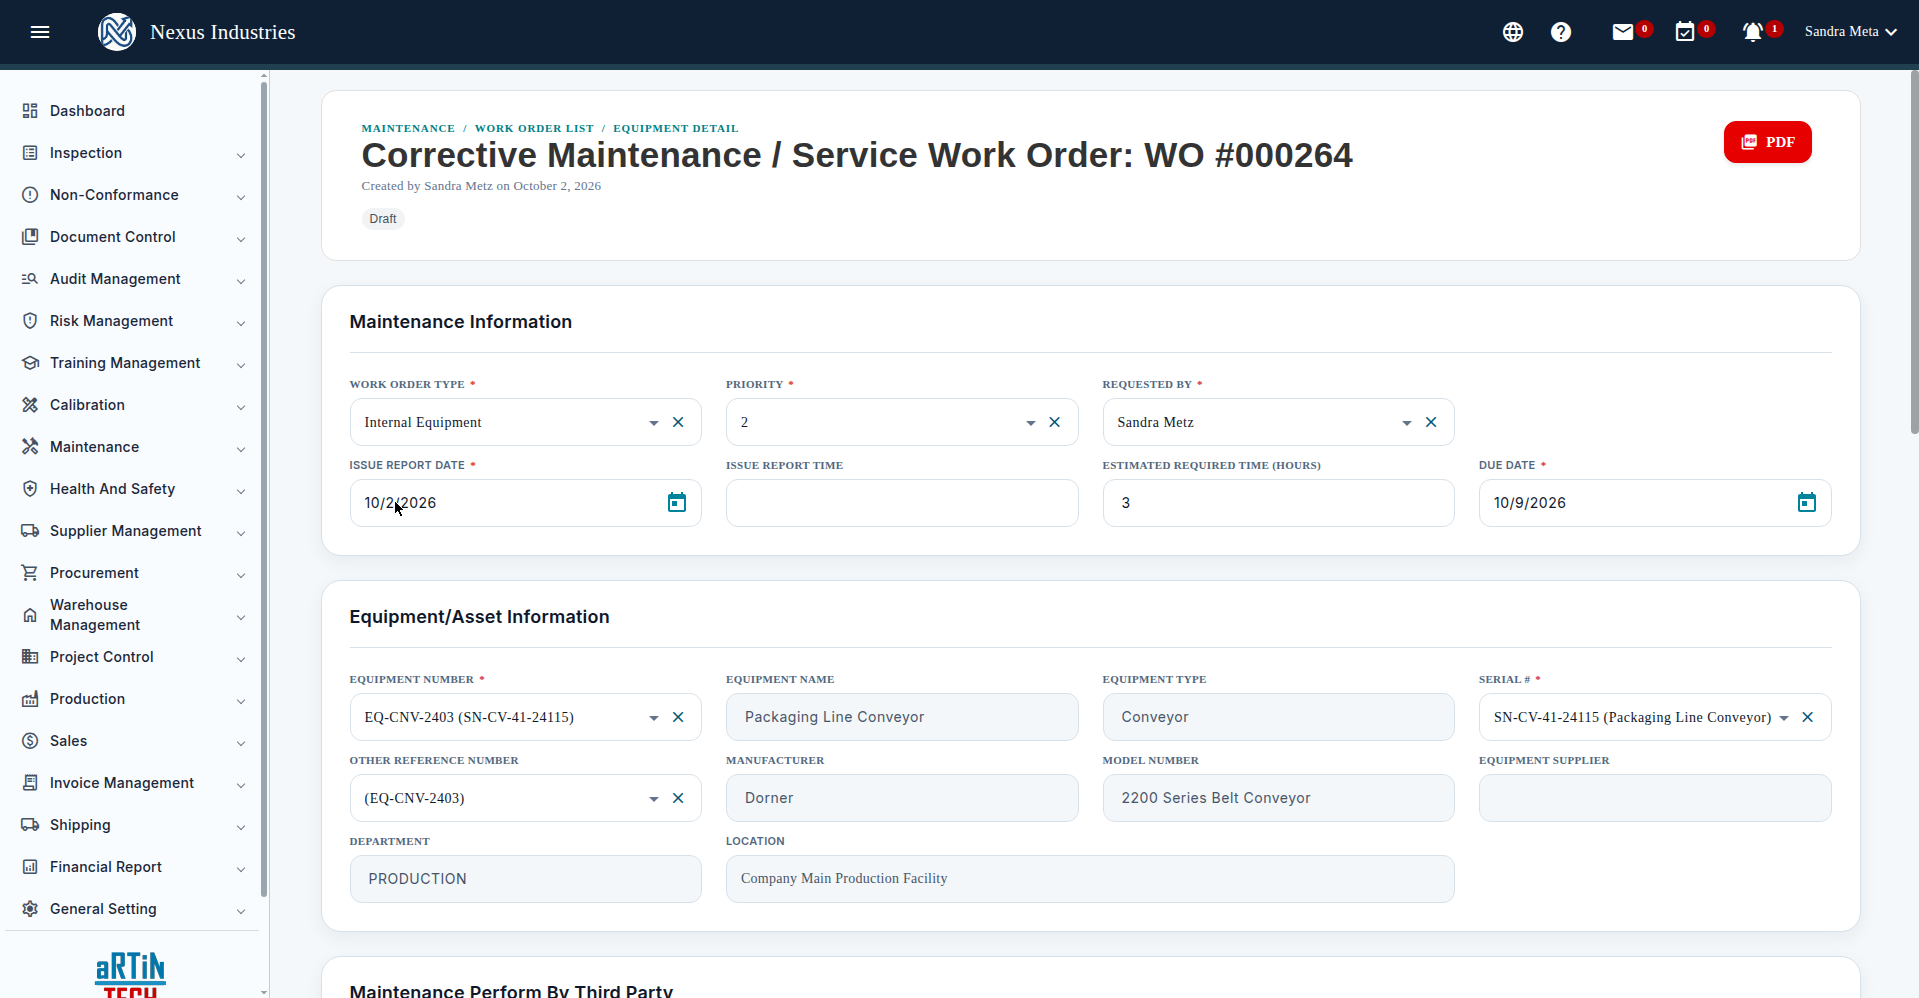This screenshot has height=998, width=1919.
Task: Click the Shipping truck sidebar icon
Action: pos(30,825)
